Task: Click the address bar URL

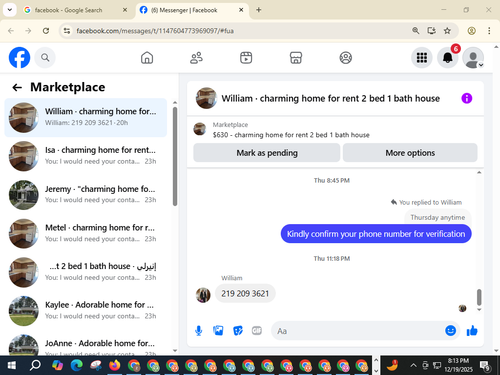Action: (155, 31)
